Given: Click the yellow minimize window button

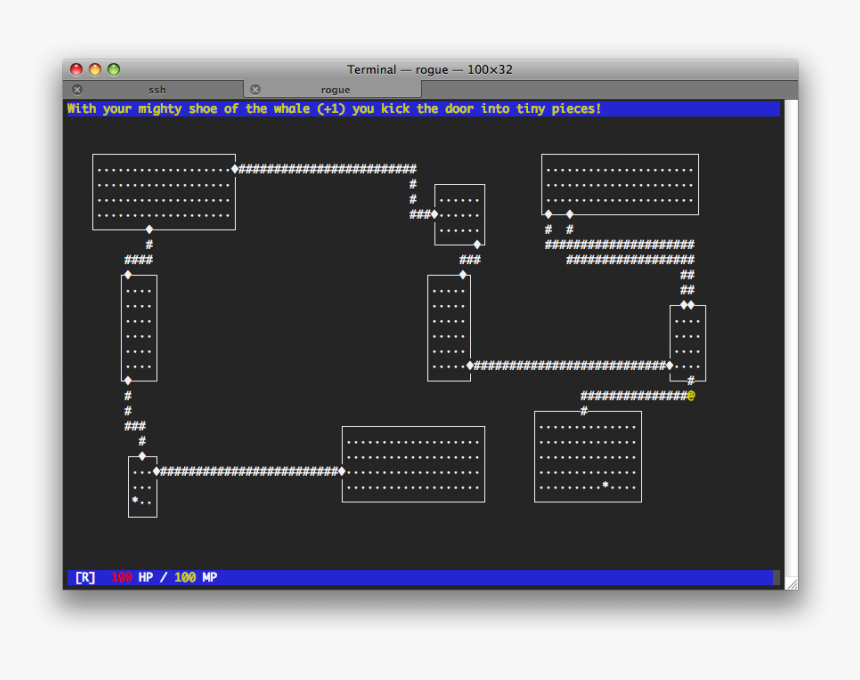Looking at the screenshot, I should click(95, 69).
